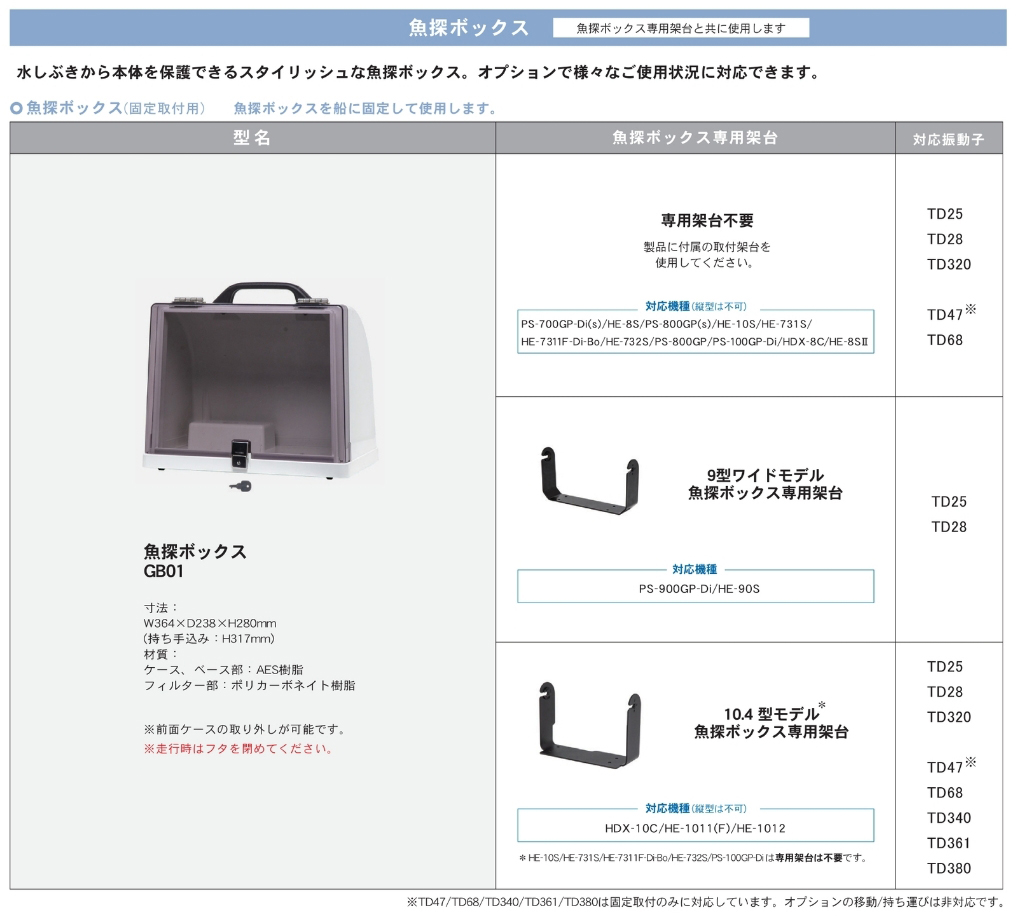
Task: Click TD25 in the 専用架台不要 row
Action: point(945,214)
